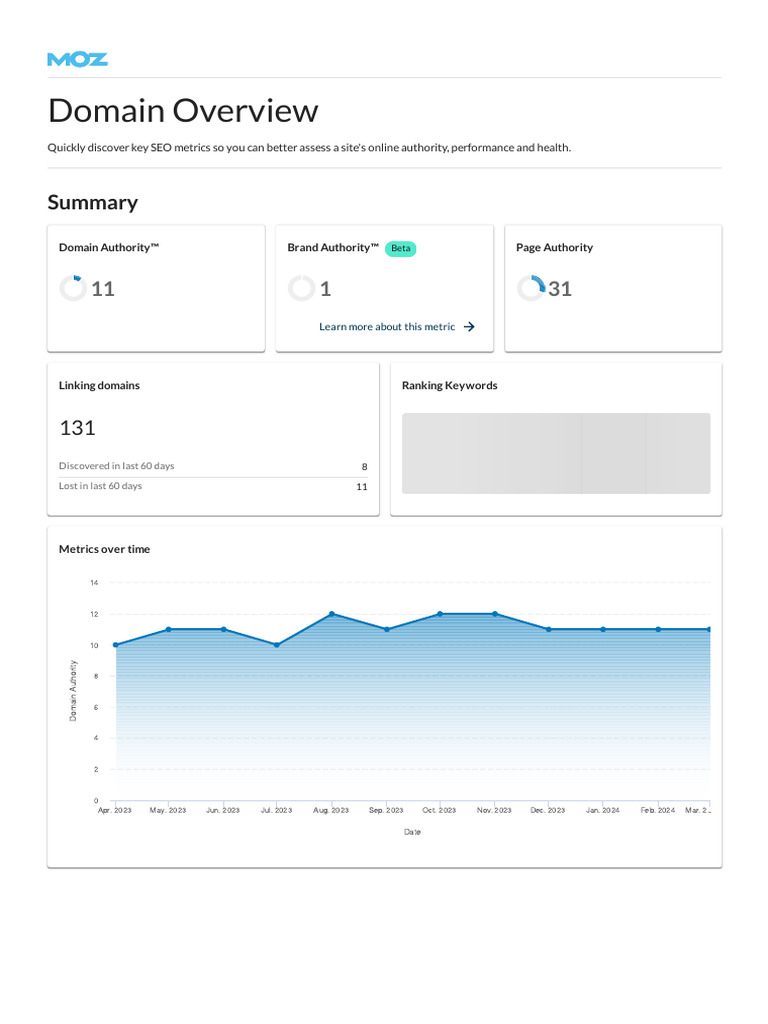Viewport: 768px width, 1024px height.
Task: Click the Jan. 2024 data point
Action: tap(603, 630)
